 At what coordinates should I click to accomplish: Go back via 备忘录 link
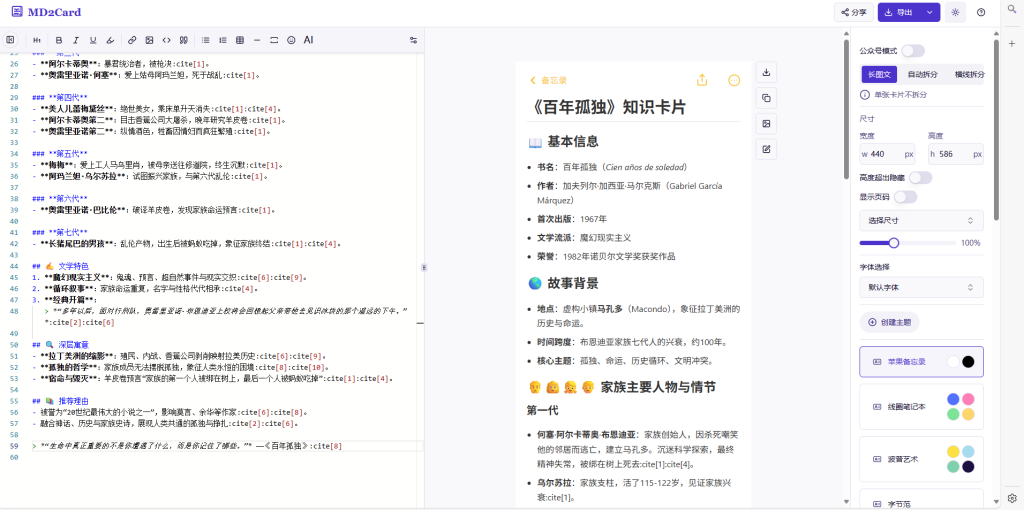tap(549, 80)
